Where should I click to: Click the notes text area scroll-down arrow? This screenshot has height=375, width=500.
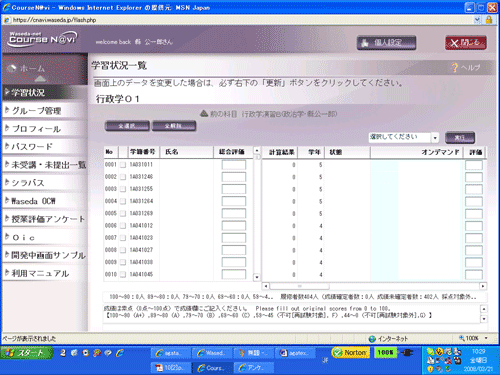[483, 319]
